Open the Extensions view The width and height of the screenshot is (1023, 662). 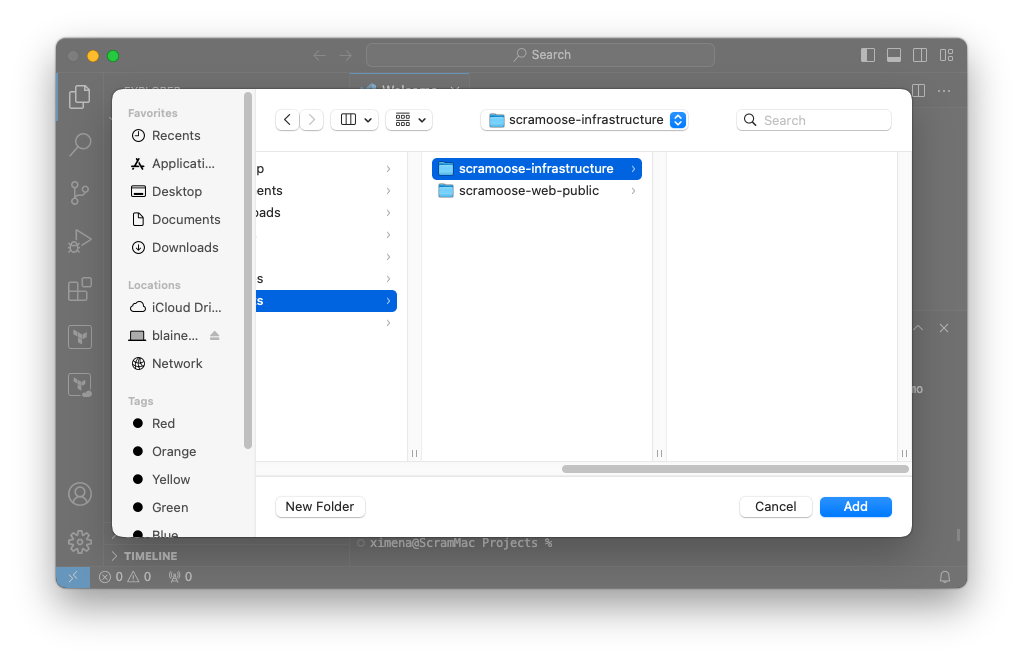[x=80, y=289]
